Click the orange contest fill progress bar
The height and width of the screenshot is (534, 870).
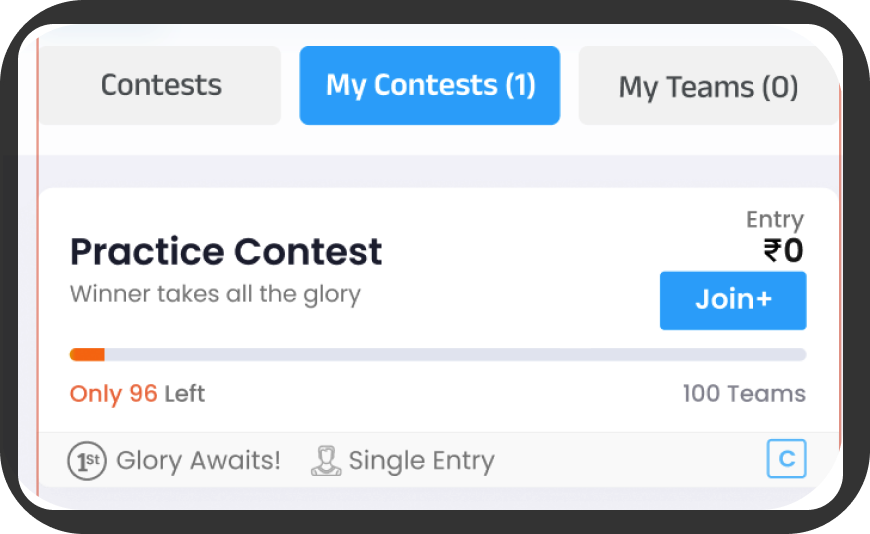point(87,355)
